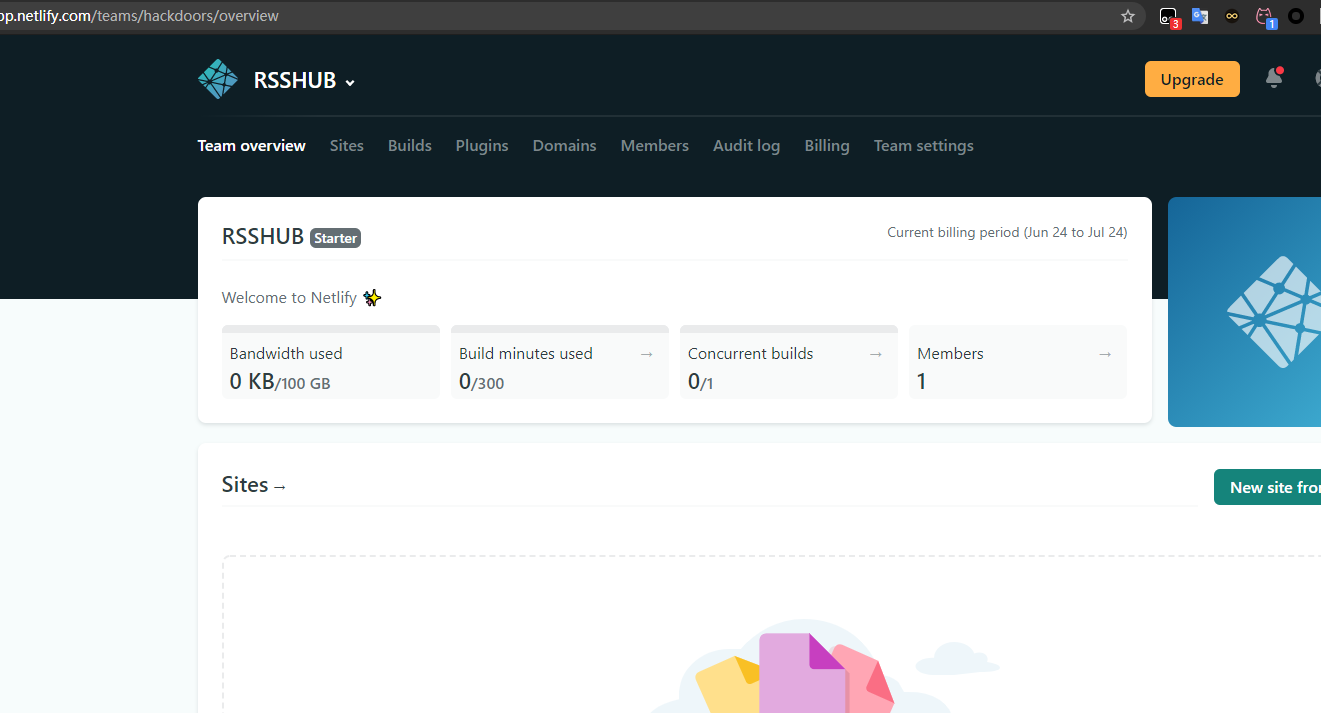Image resolution: width=1321 pixels, height=713 pixels.
Task: Open the Billing tab
Action: coord(827,146)
